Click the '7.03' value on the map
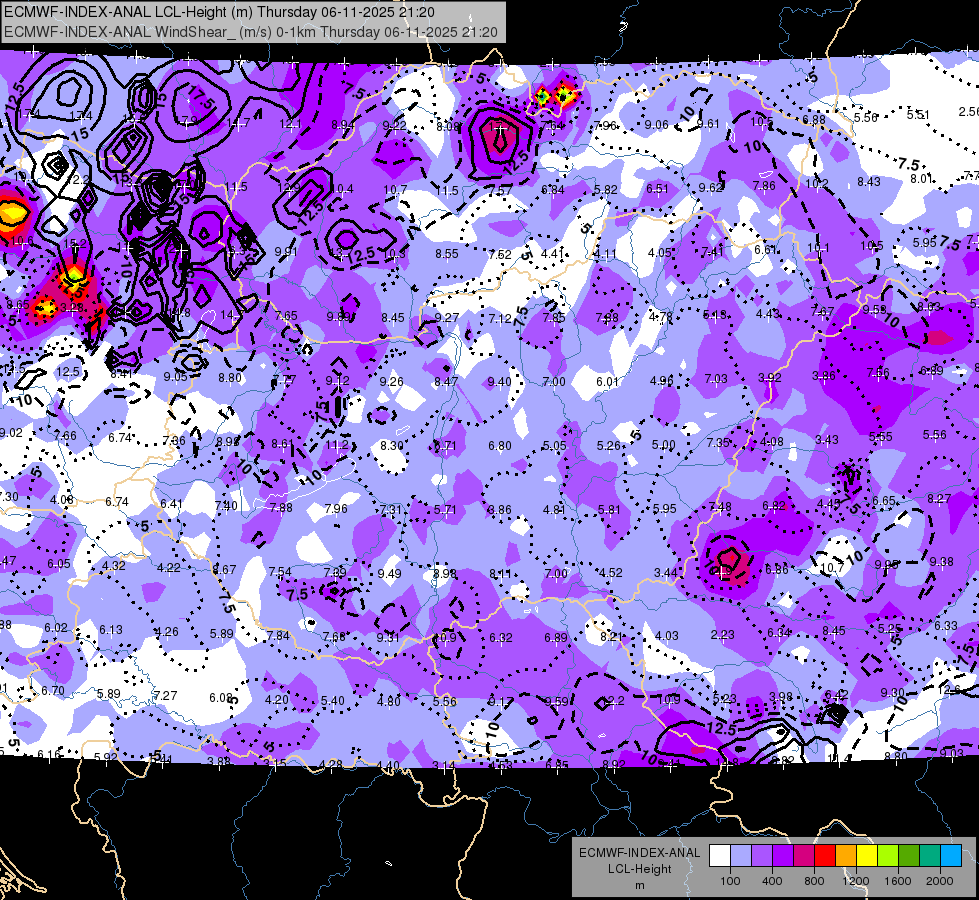Viewport: 979px width, 900px height. (x=716, y=379)
